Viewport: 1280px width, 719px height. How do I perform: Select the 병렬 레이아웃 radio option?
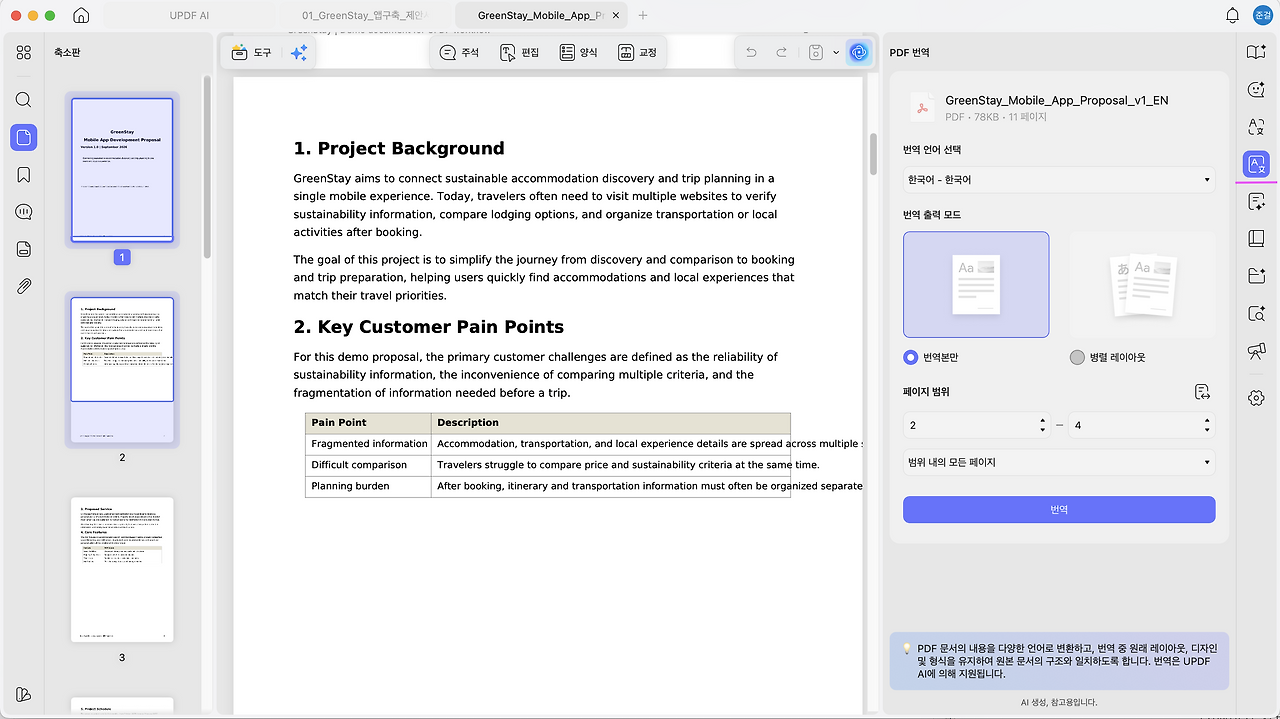(1077, 357)
